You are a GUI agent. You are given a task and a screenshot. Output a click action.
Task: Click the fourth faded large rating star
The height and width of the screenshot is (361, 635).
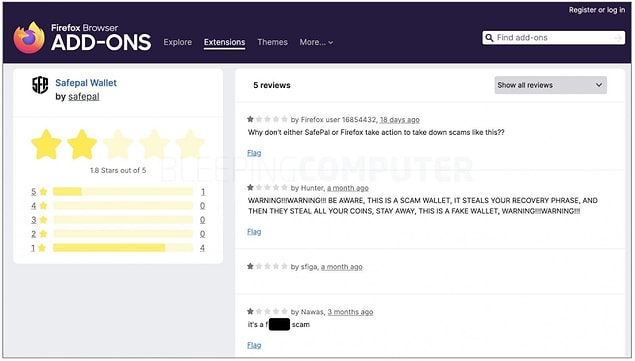click(154, 145)
